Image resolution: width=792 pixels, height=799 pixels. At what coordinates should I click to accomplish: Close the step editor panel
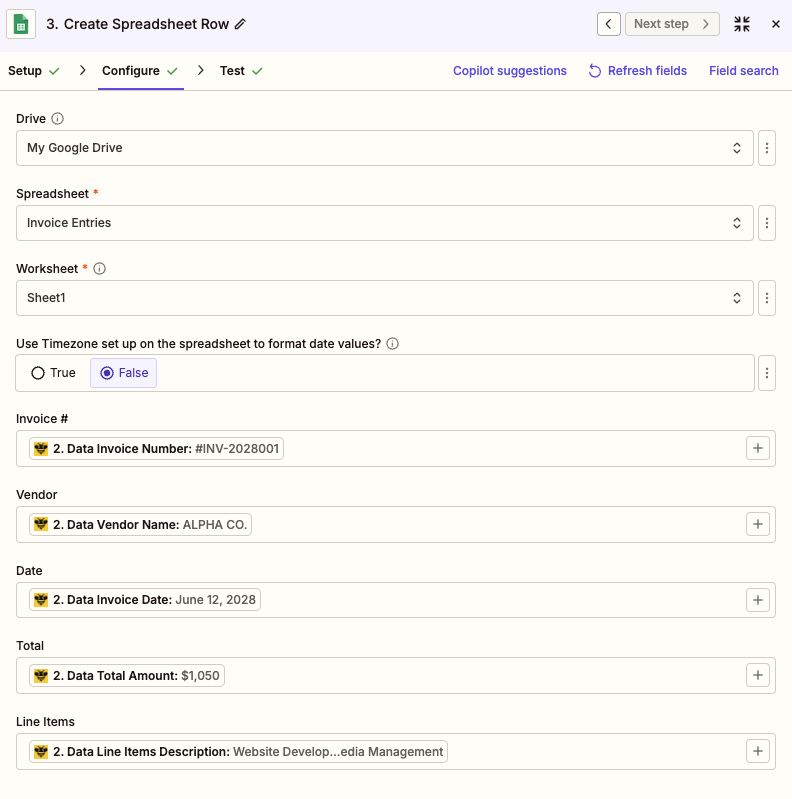coord(776,24)
